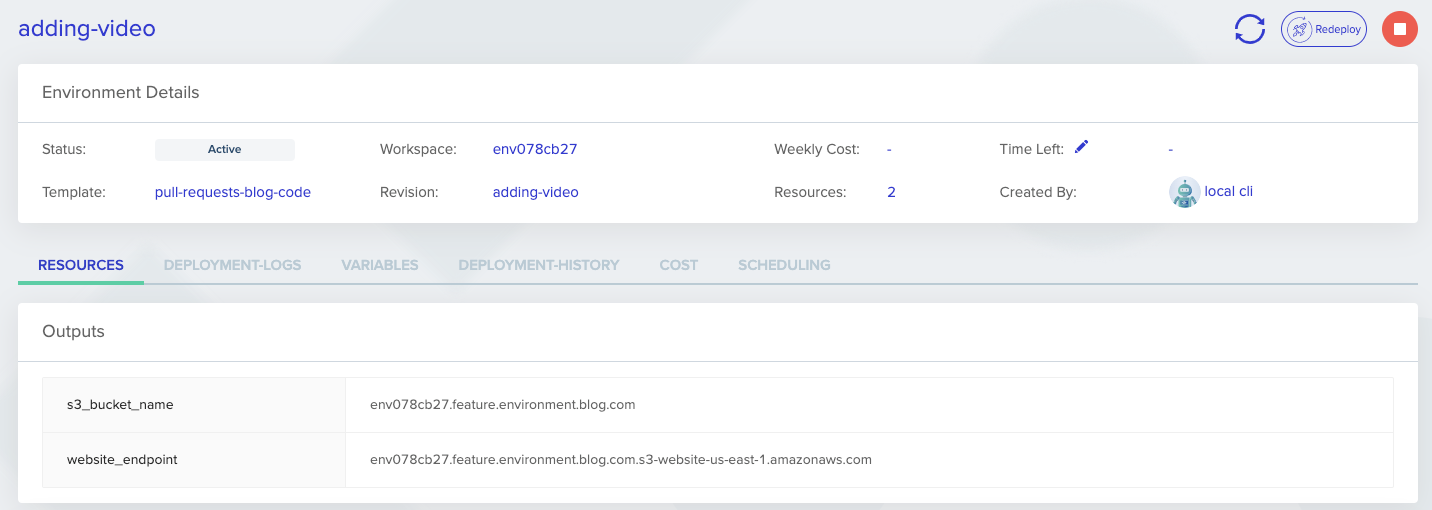Click the Outputs heading
The width and height of the screenshot is (1432, 510).
pyautogui.click(x=73, y=331)
